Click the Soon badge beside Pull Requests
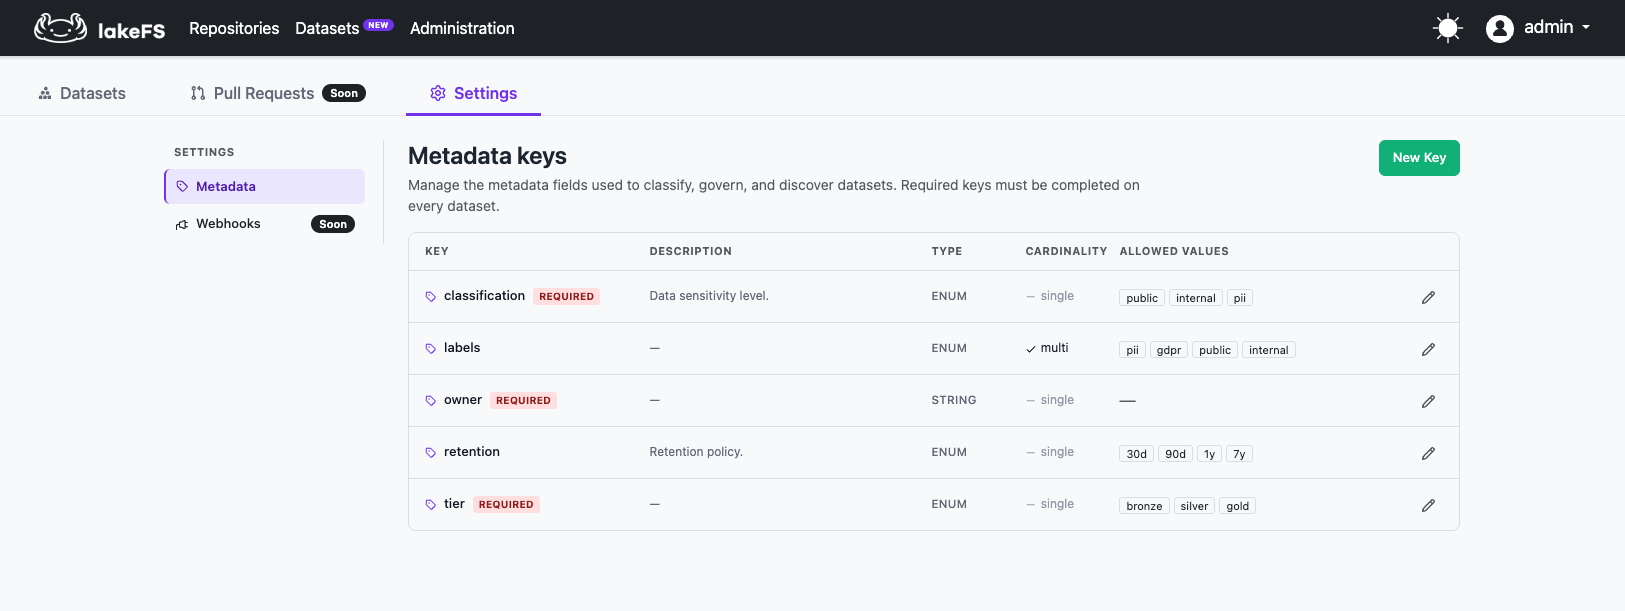 [x=344, y=93]
